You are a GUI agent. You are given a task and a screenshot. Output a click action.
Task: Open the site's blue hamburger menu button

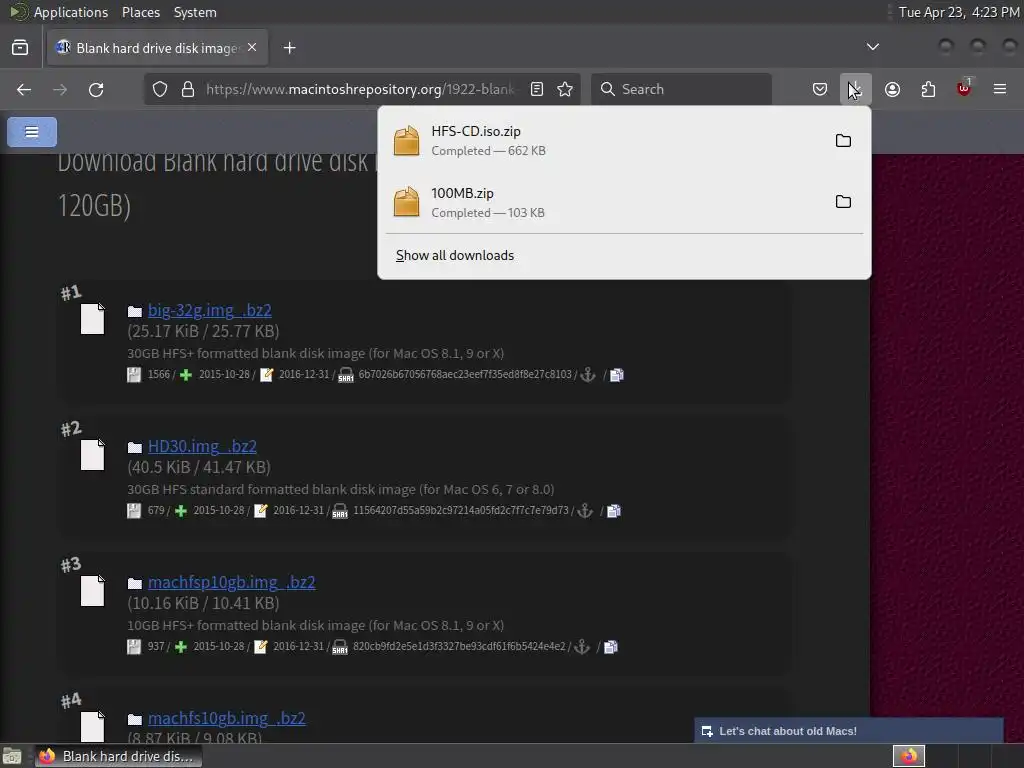point(32,132)
